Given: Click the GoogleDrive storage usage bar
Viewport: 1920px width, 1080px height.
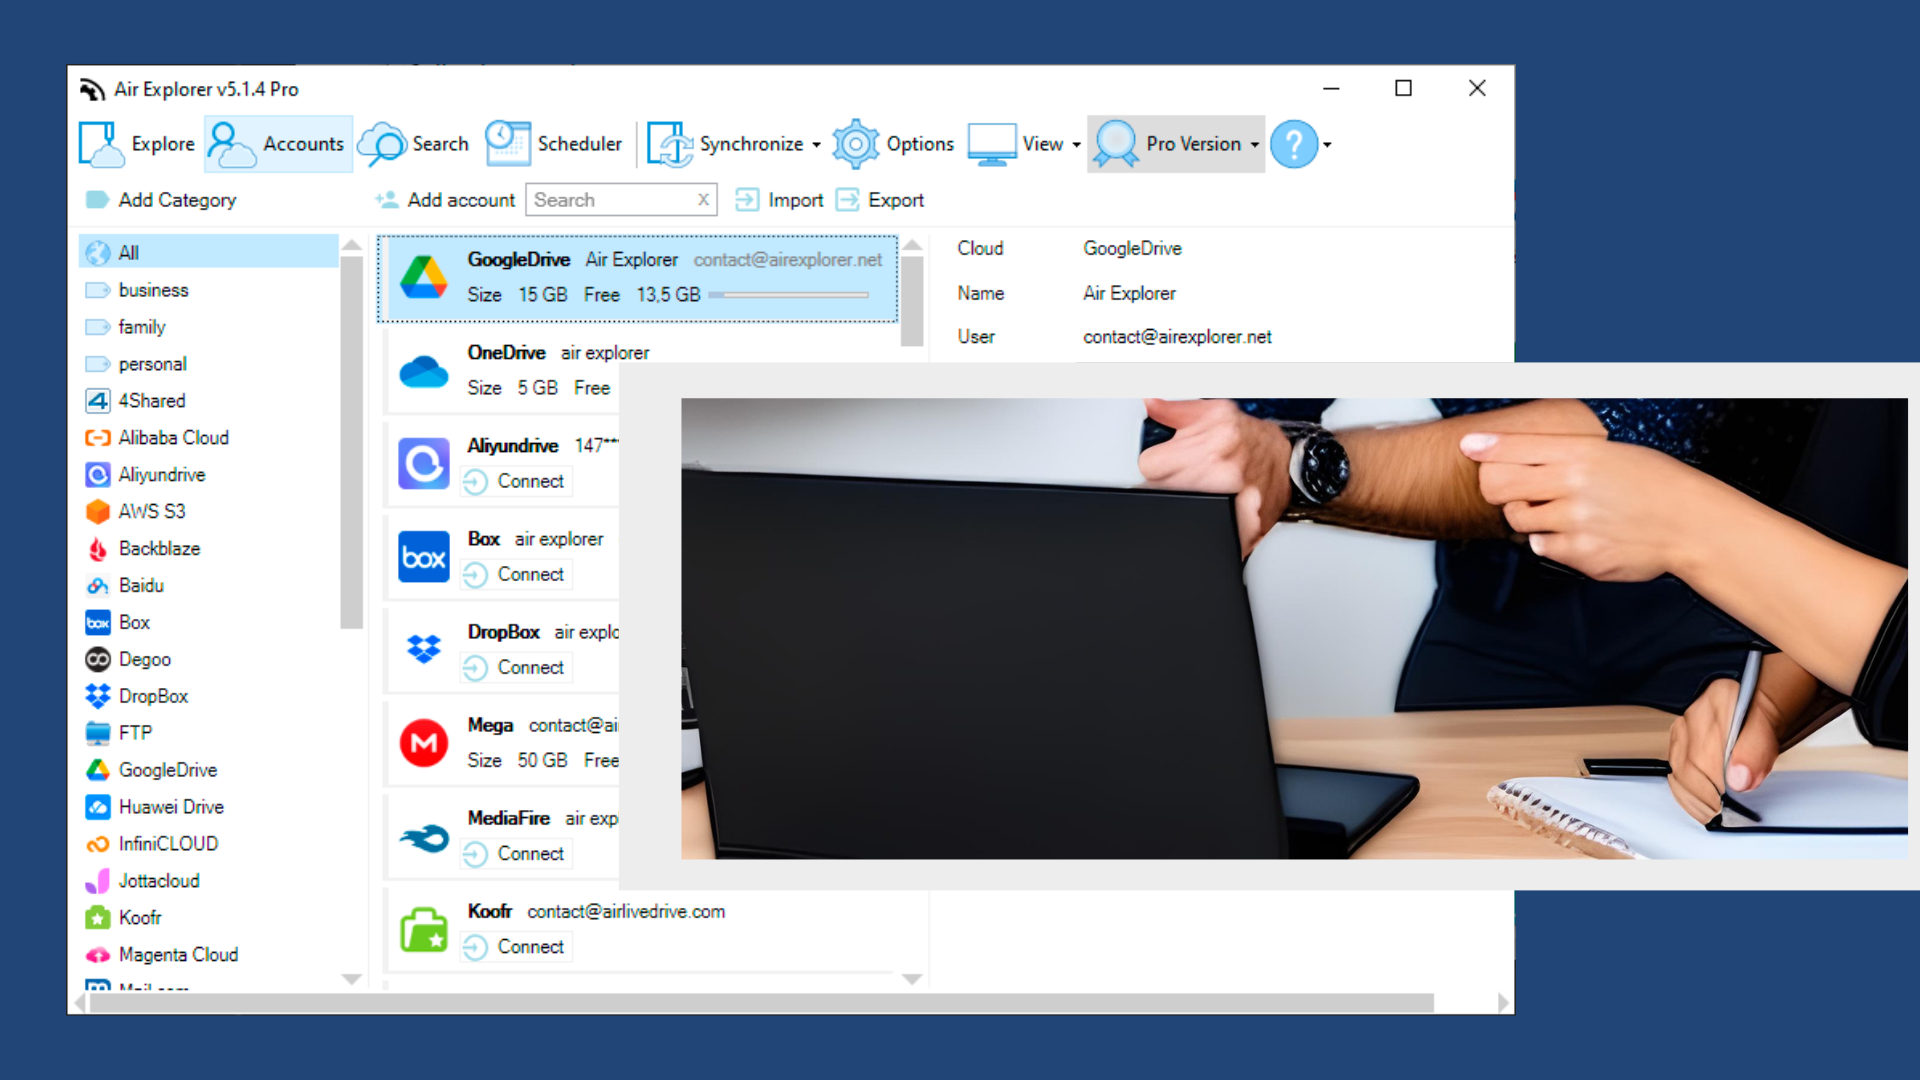Looking at the screenshot, I should pos(788,295).
